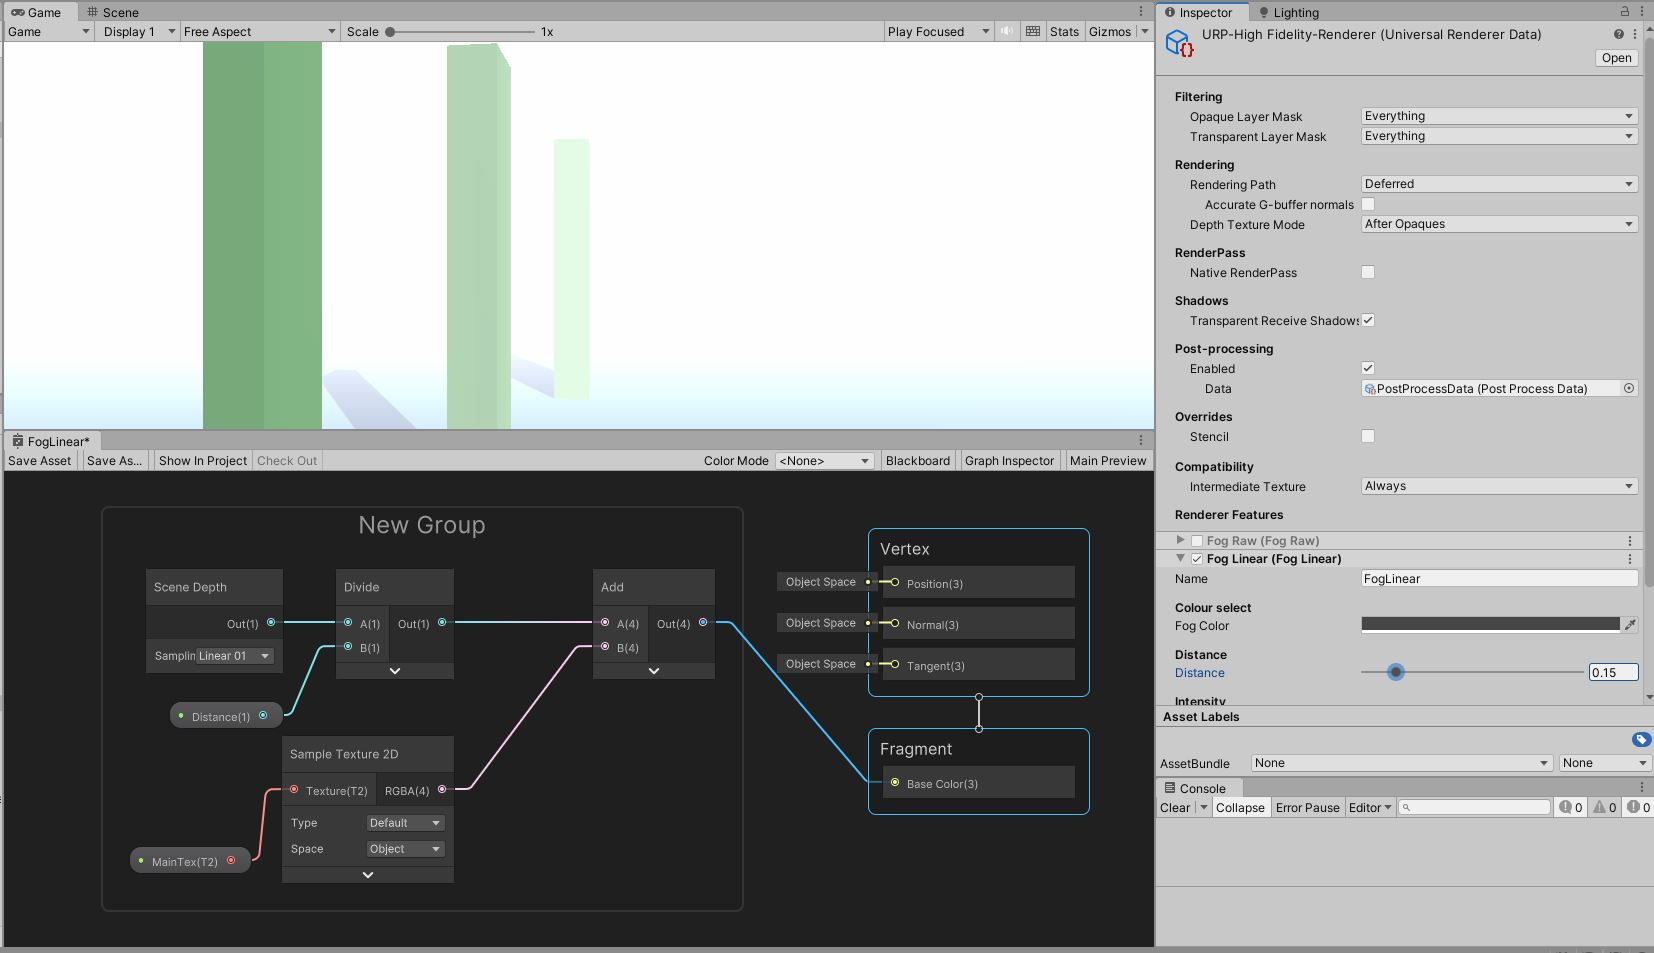Mute audio in the Game view toolbar
Image resolution: width=1654 pixels, height=953 pixels.
coord(1006,31)
